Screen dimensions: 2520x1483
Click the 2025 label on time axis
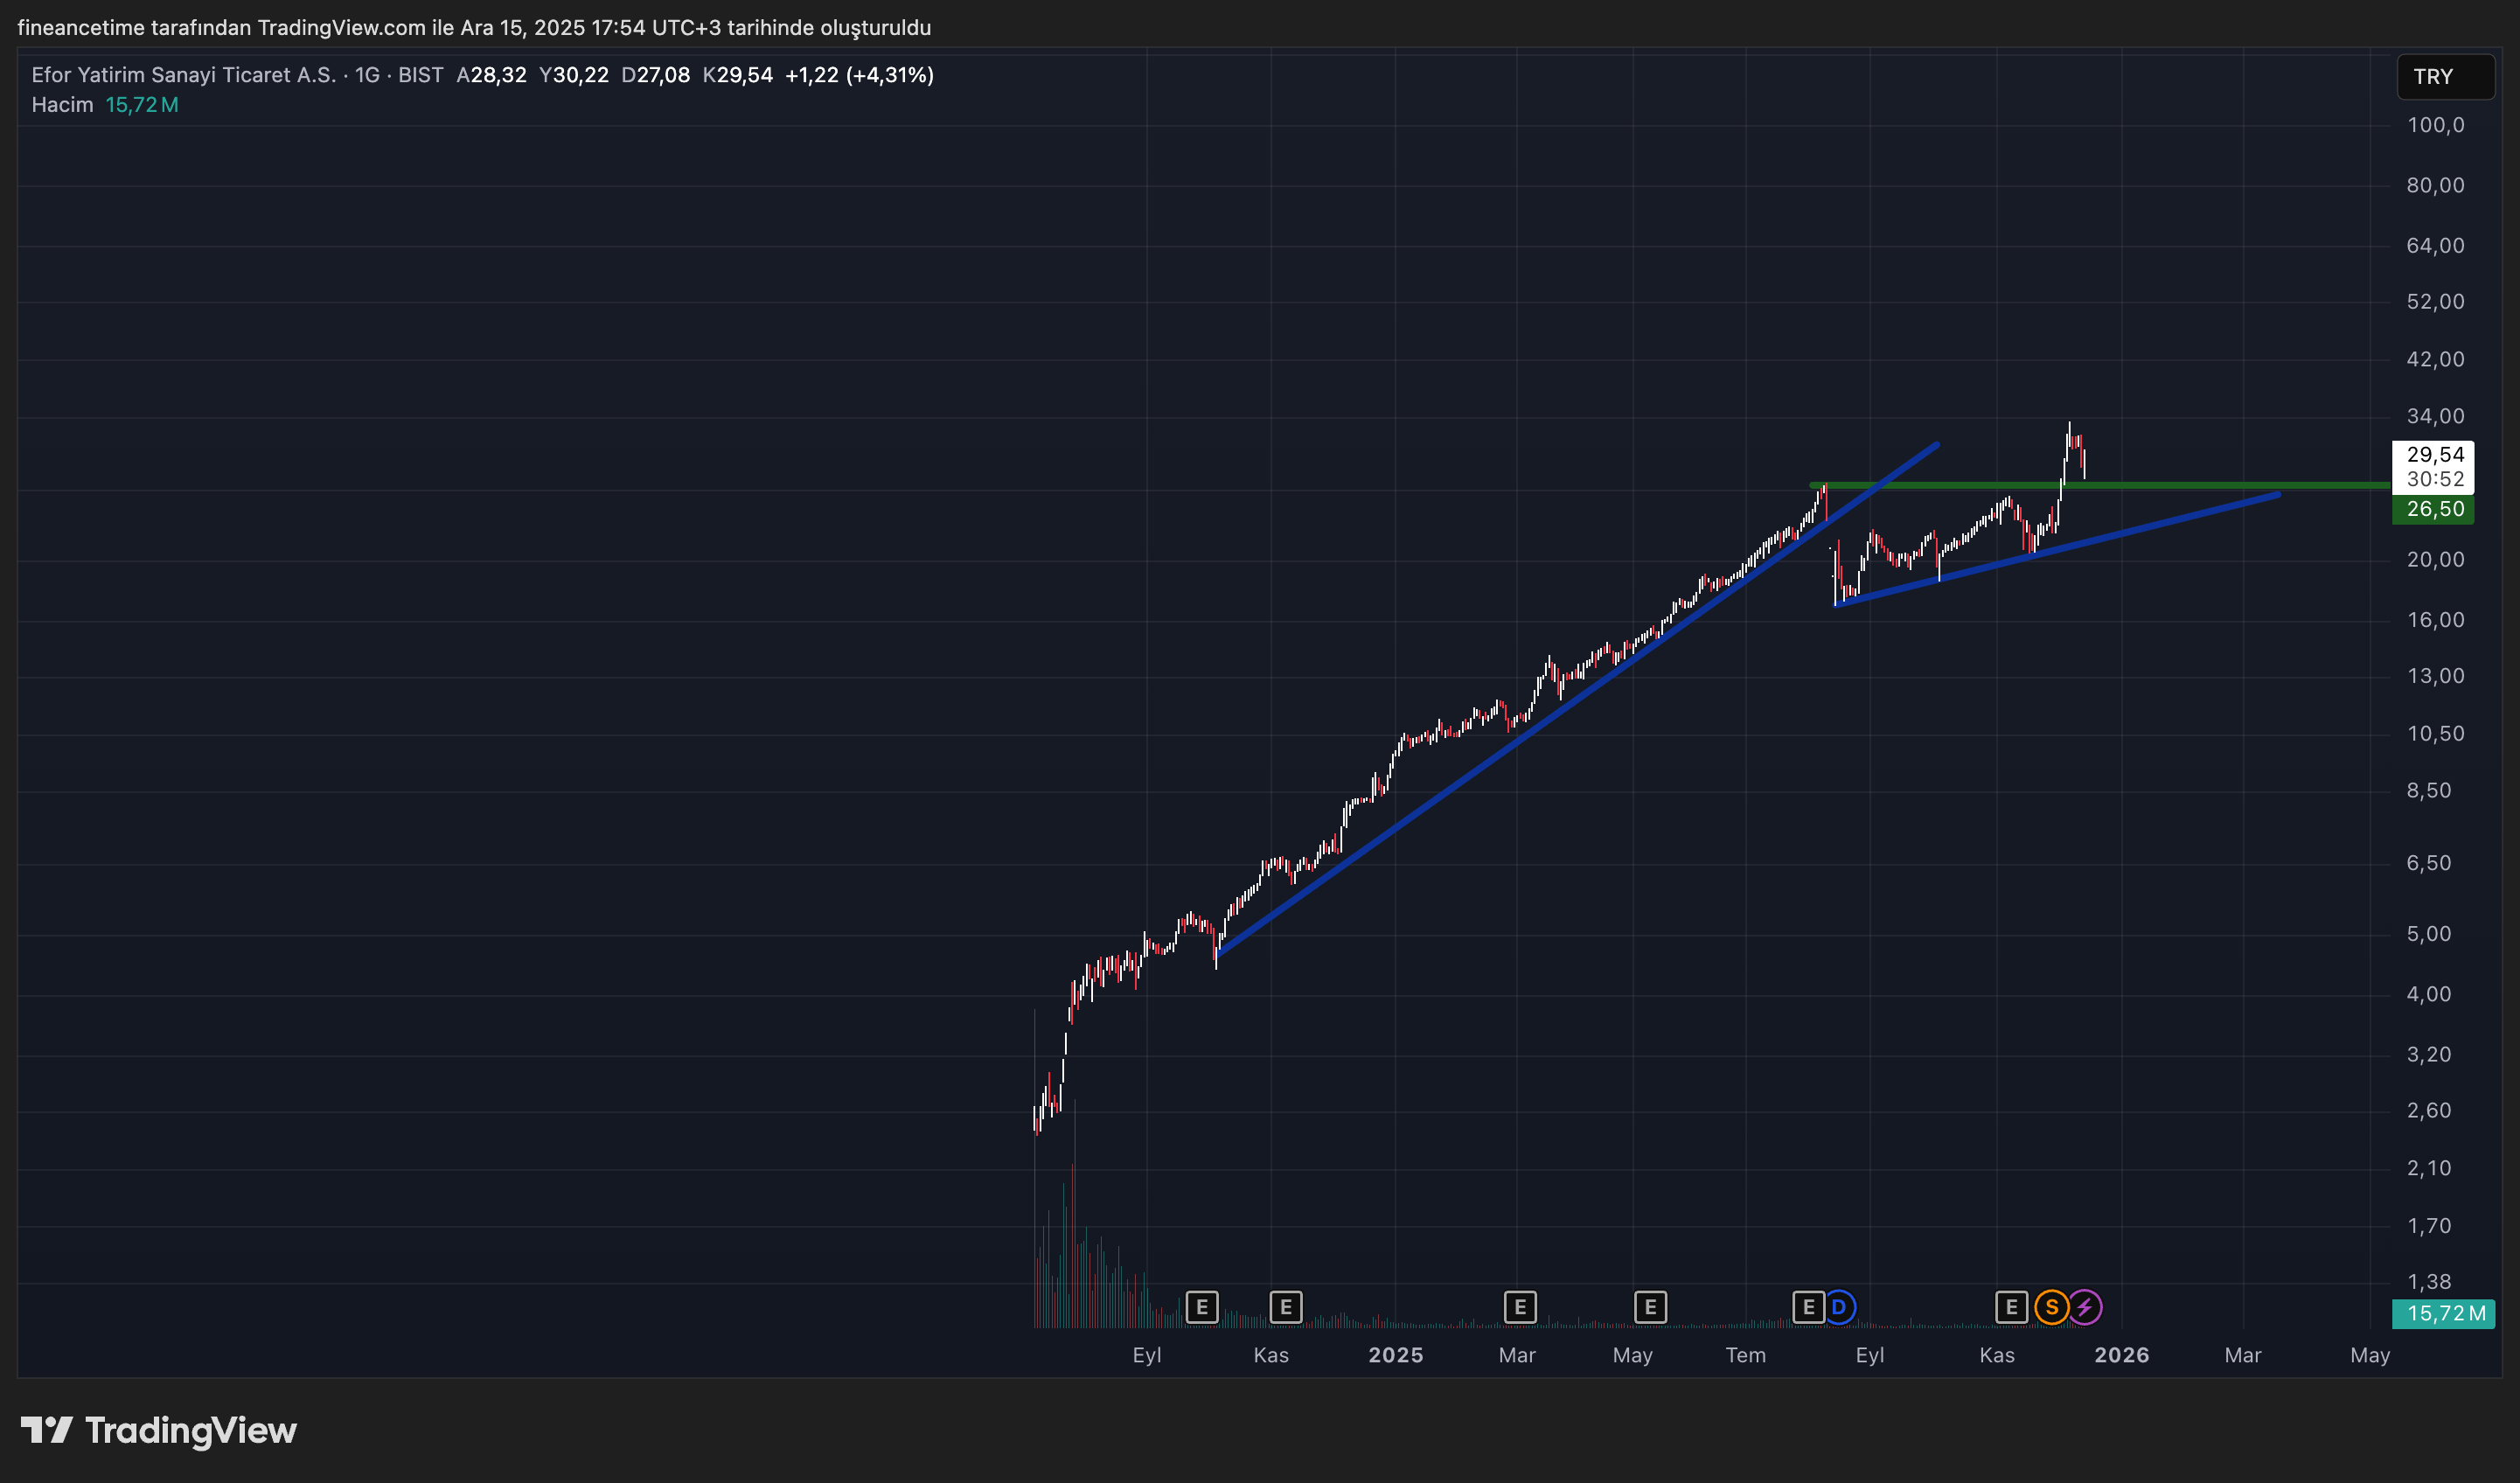[x=1395, y=1355]
